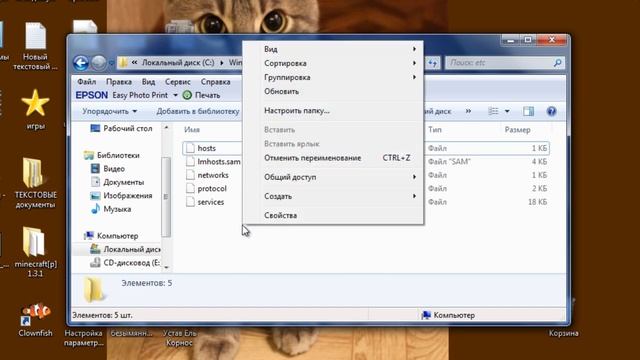Click the change view icon
Screen dimensions: 640x360
493,111
